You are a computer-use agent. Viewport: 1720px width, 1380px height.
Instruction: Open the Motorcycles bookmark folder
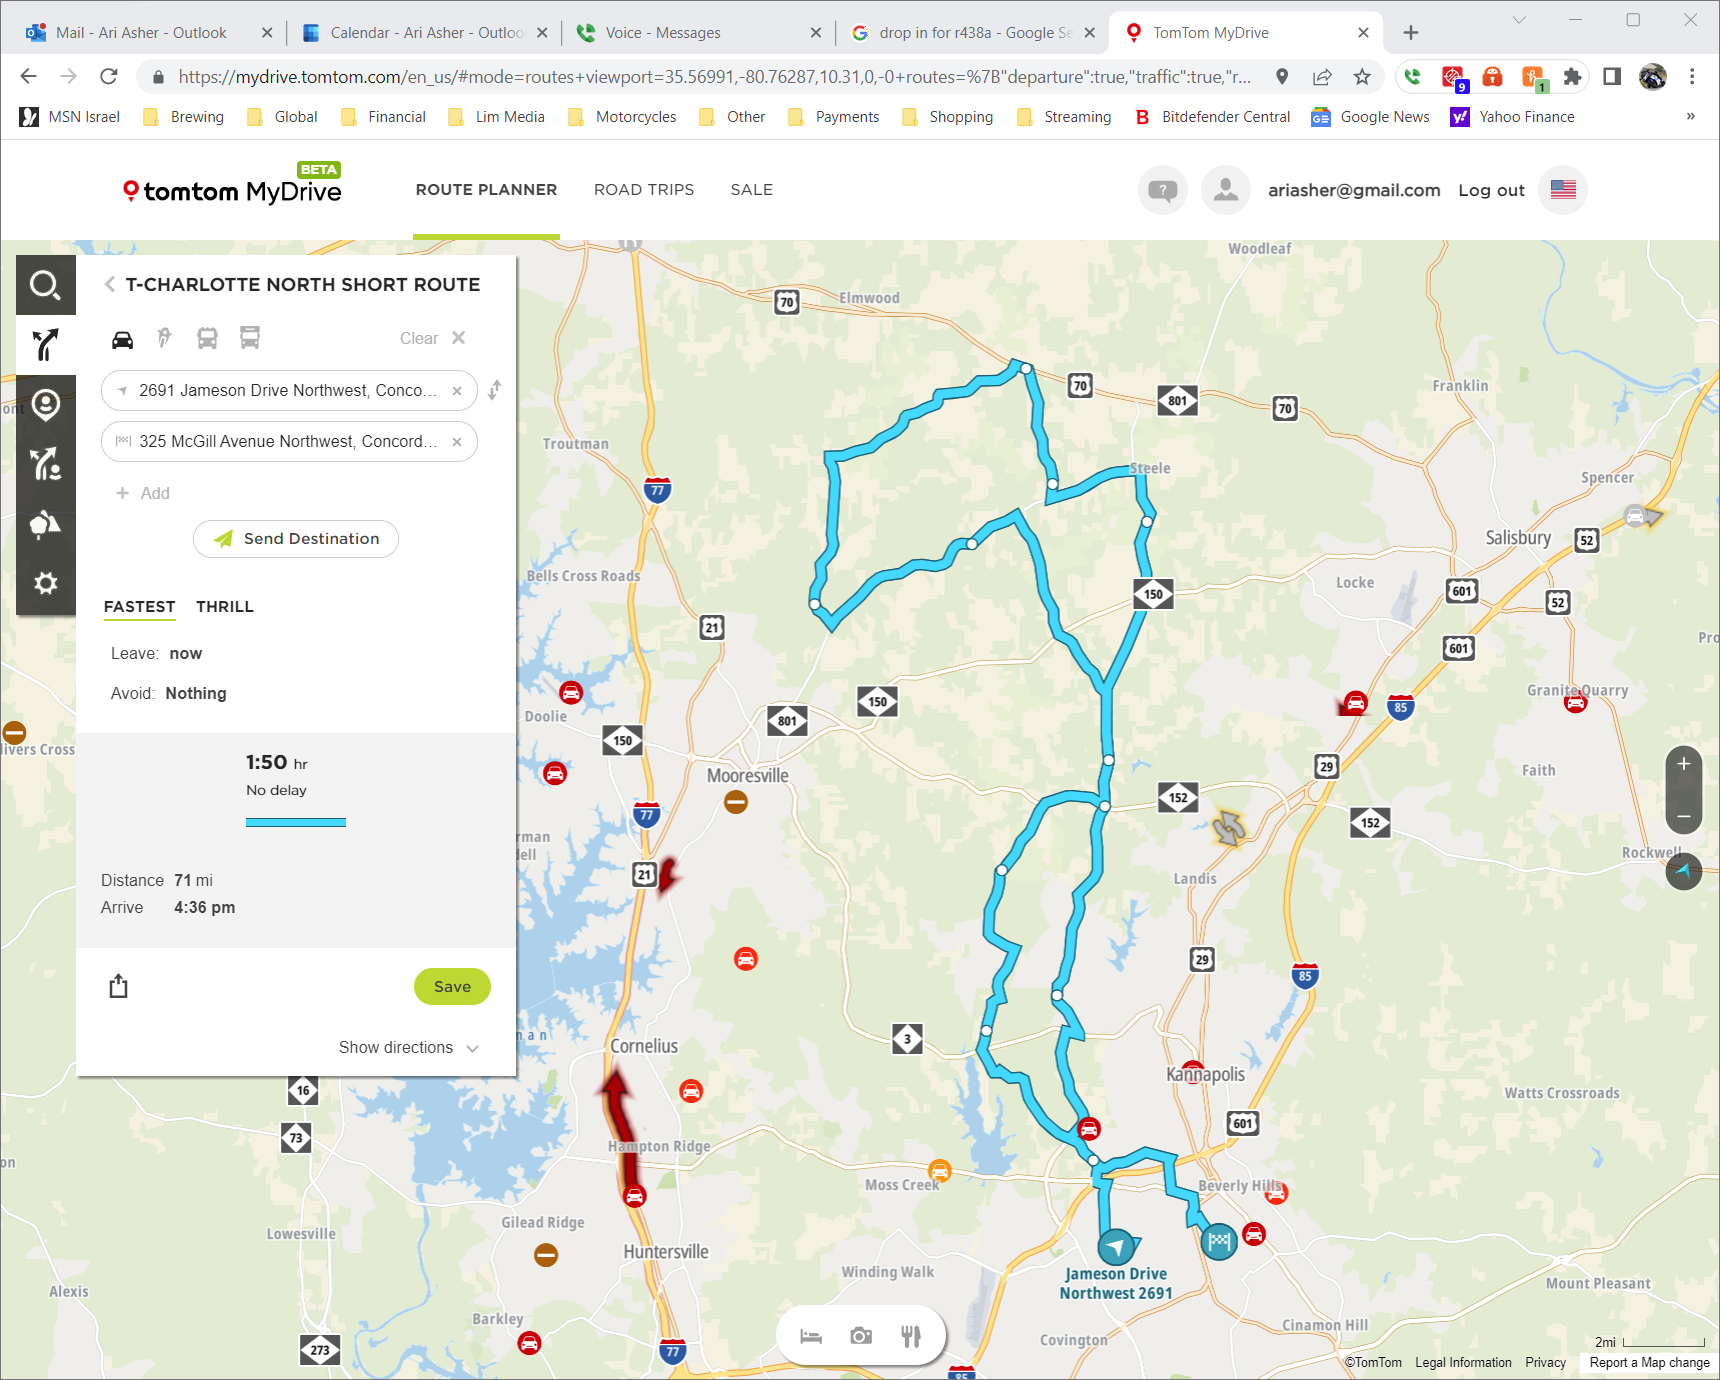tap(622, 117)
